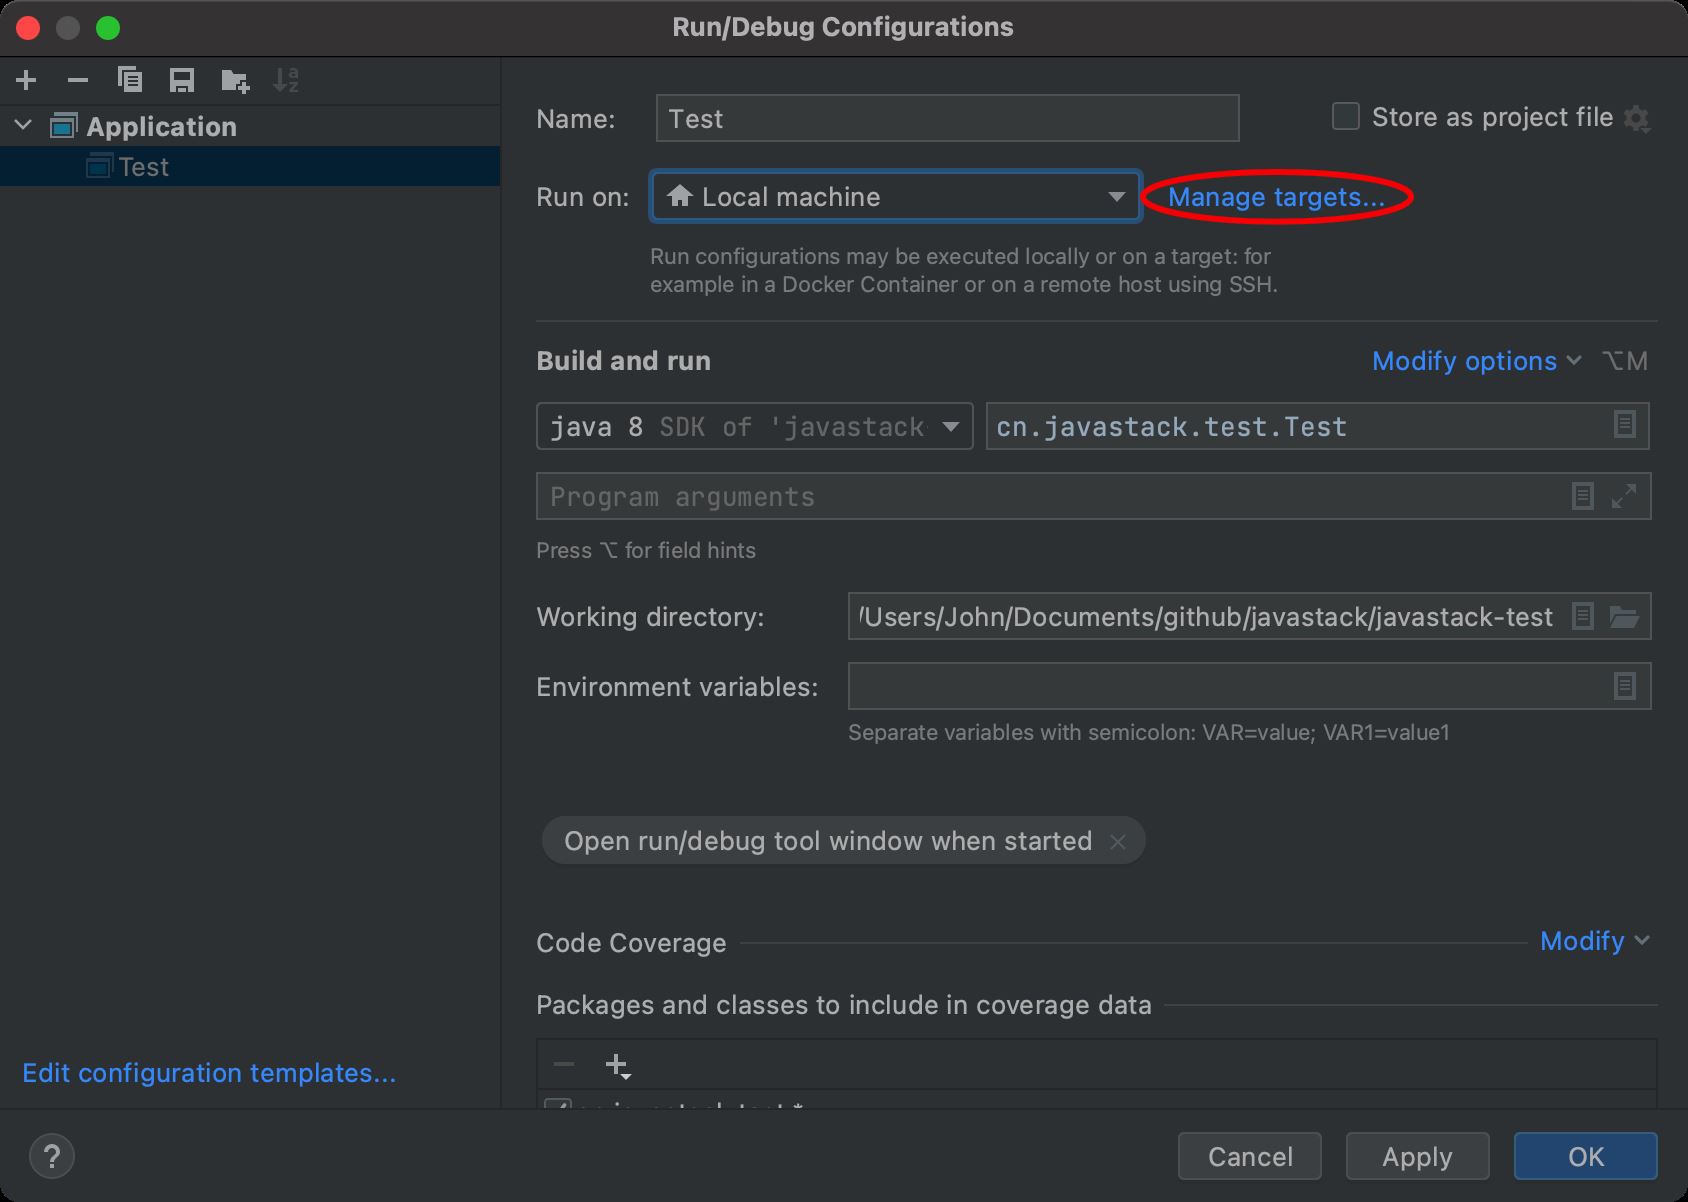Click the Save Configuration floppy icon
Viewport: 1688px width, 1202px height.
point(181,80)
